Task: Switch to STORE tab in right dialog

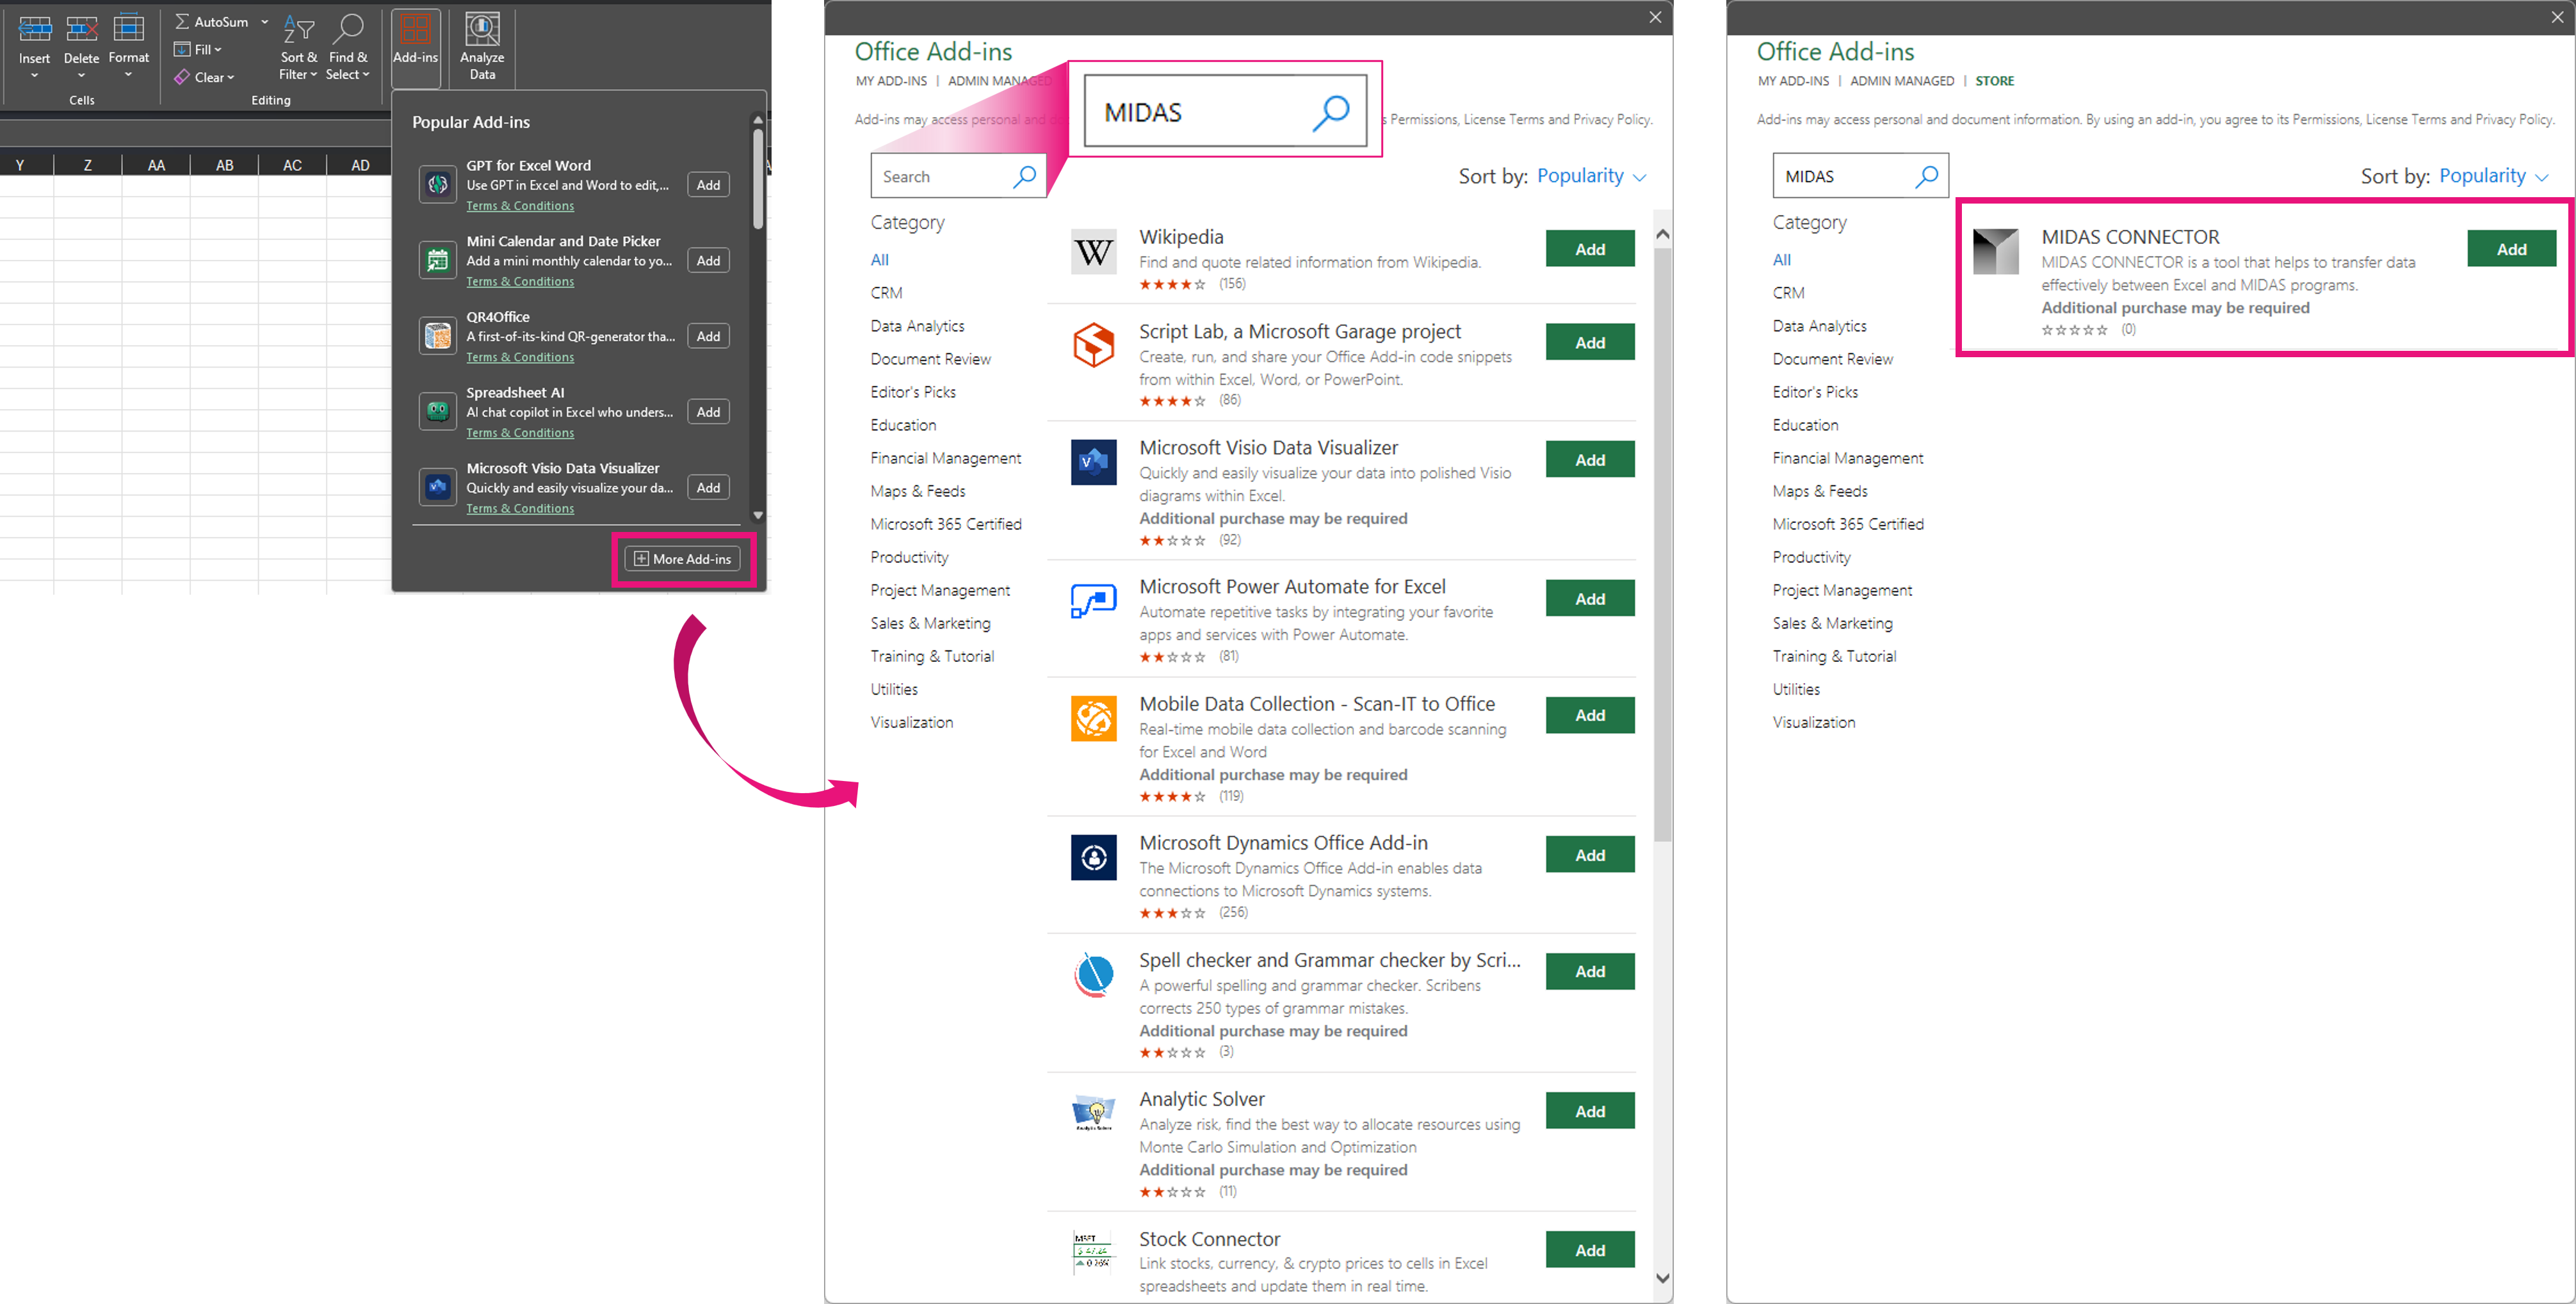Action: [x=1994, y=81]
